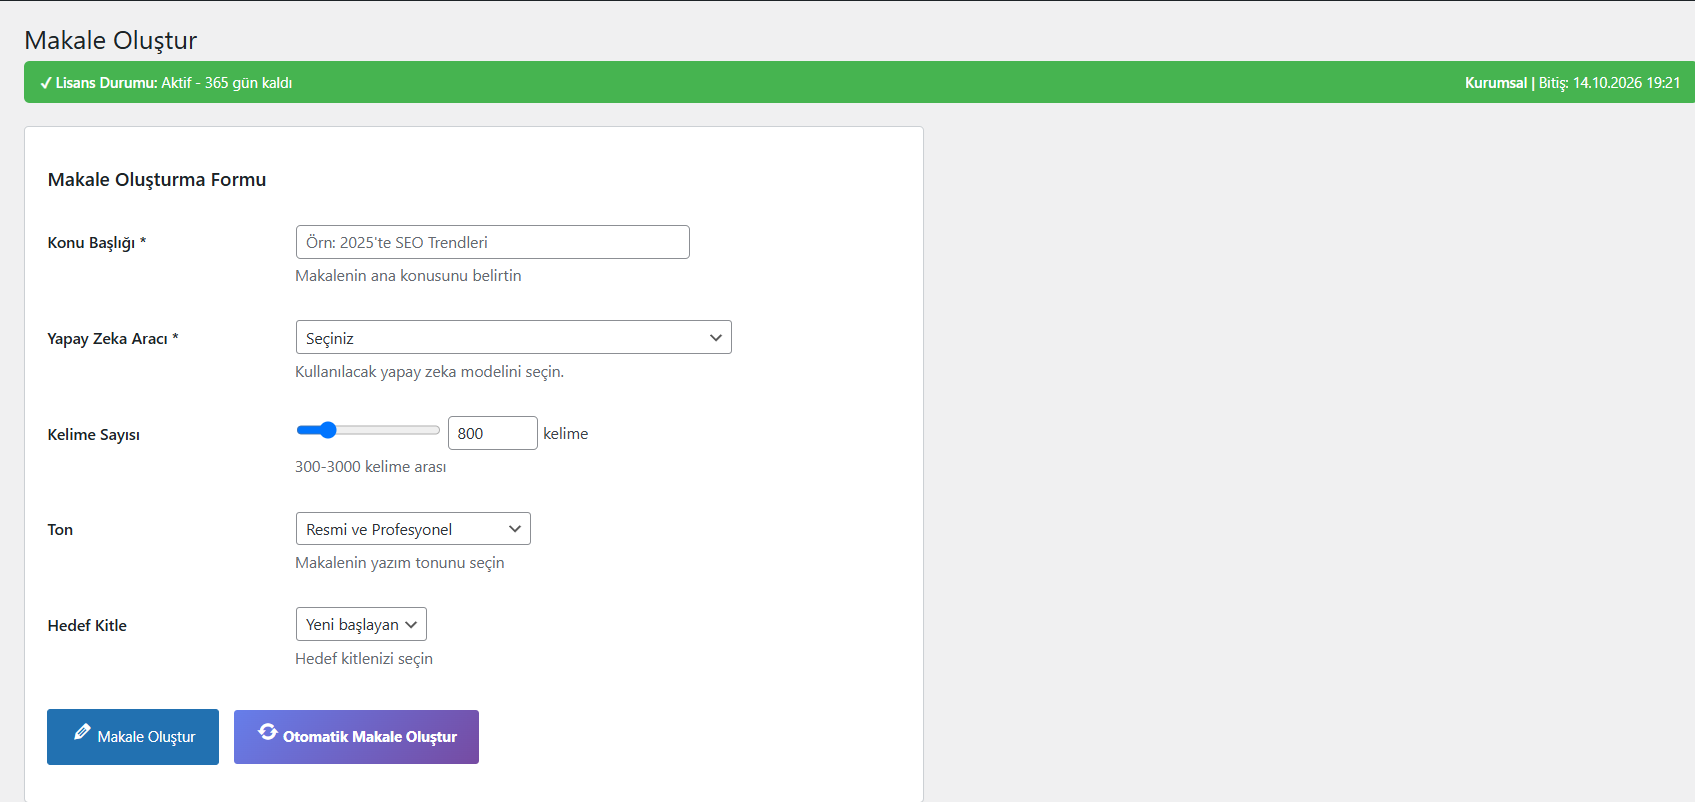
Task: Click the arrow icon on Yeni başlayan select
Action: pyautogui.click(x=411, y=625)
